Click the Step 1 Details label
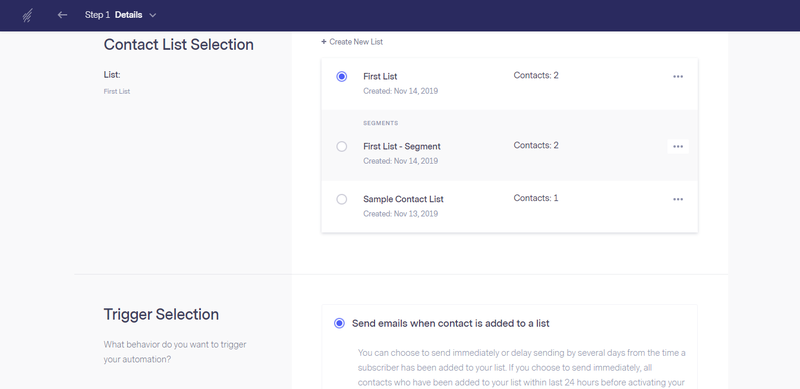800x389 pixels. [113, 15]
